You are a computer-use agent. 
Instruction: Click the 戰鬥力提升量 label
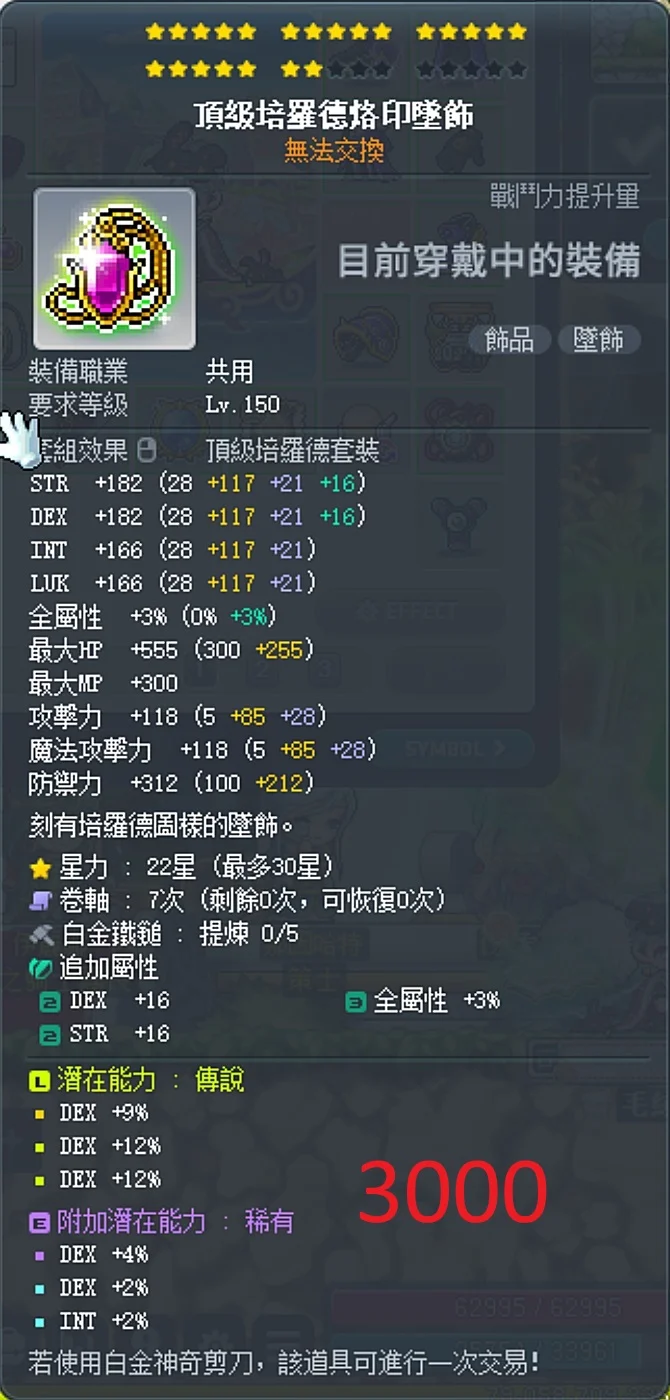click(x=565, y=196)
